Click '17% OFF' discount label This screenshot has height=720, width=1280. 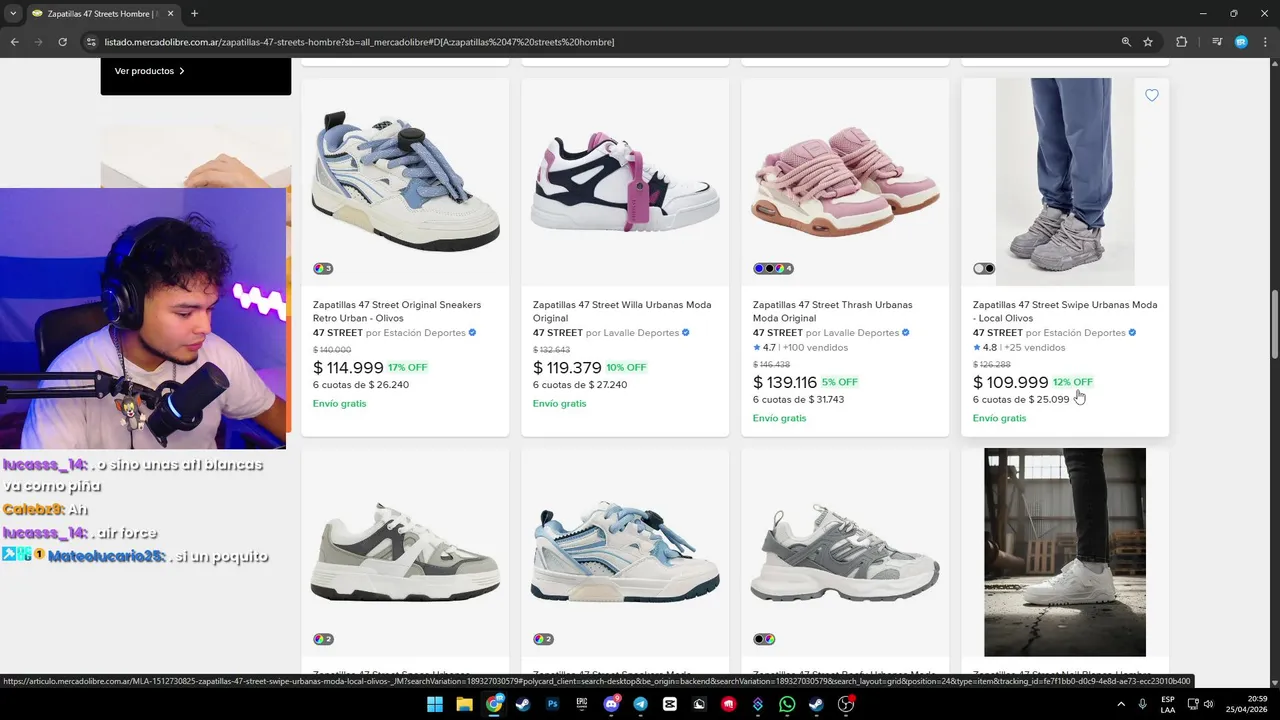coord(408,367)
